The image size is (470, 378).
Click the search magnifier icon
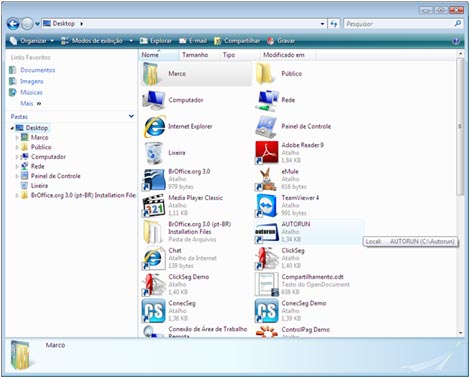[458, 24]
